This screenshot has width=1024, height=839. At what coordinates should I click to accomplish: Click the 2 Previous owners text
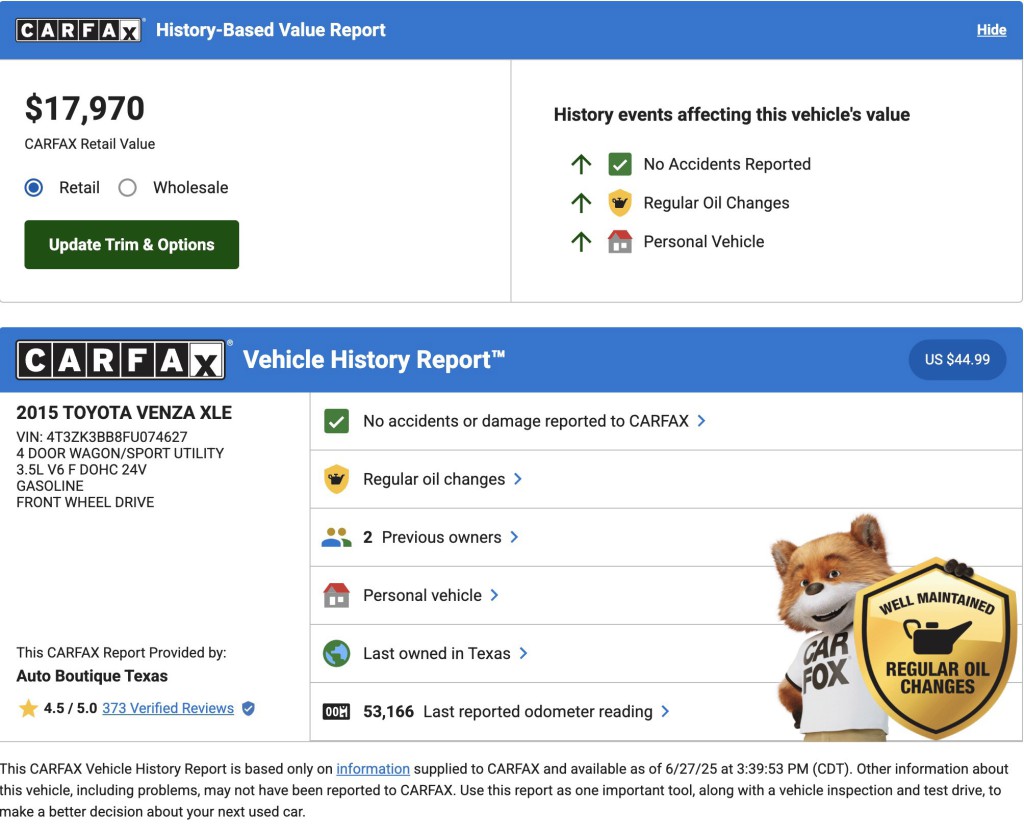click(x=432, y=537)
